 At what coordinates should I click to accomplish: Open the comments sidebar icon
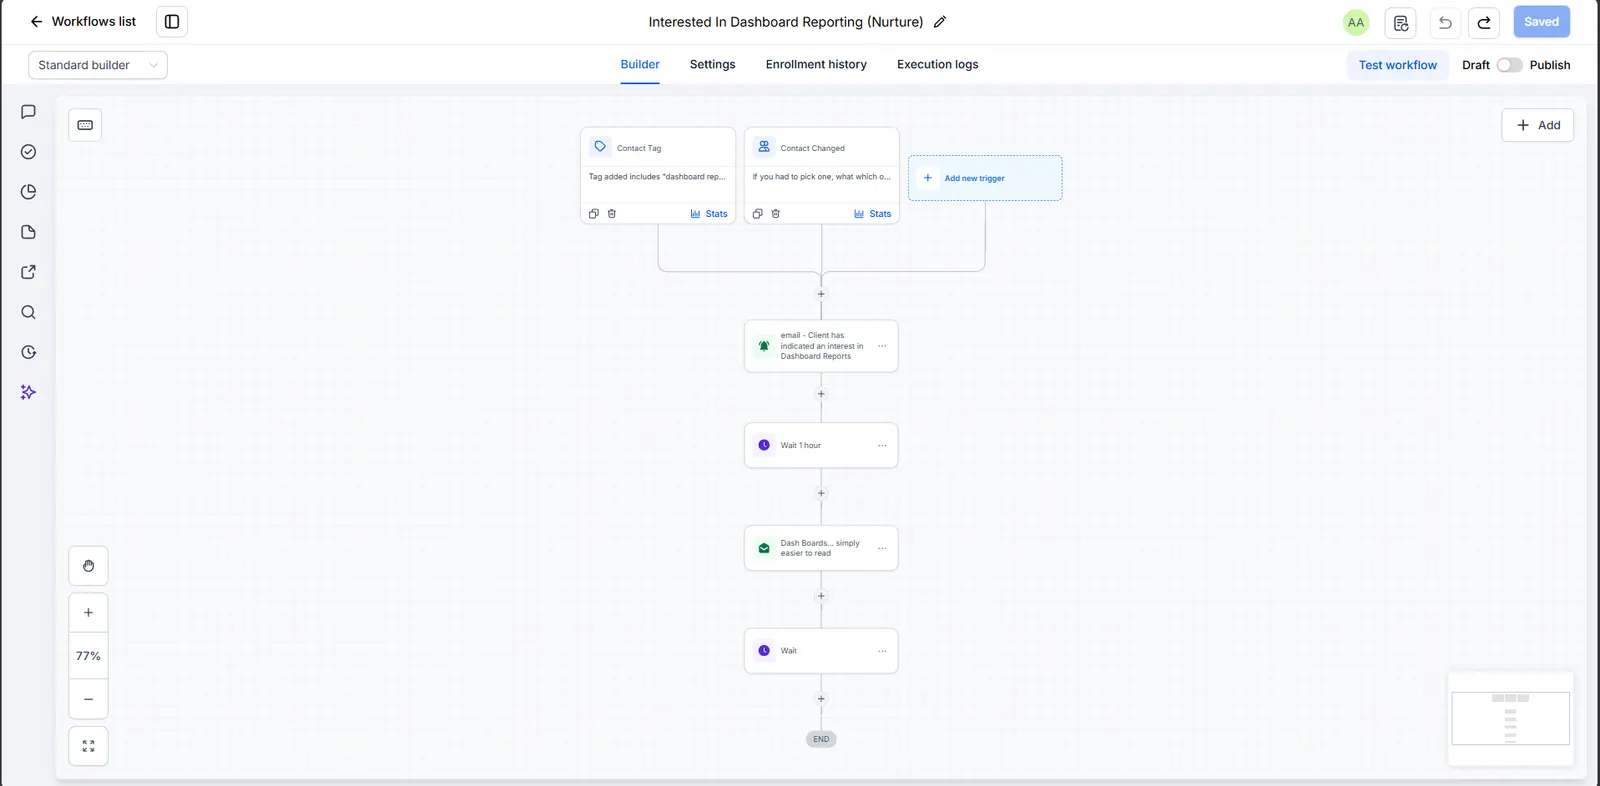(x=28, y=112)
